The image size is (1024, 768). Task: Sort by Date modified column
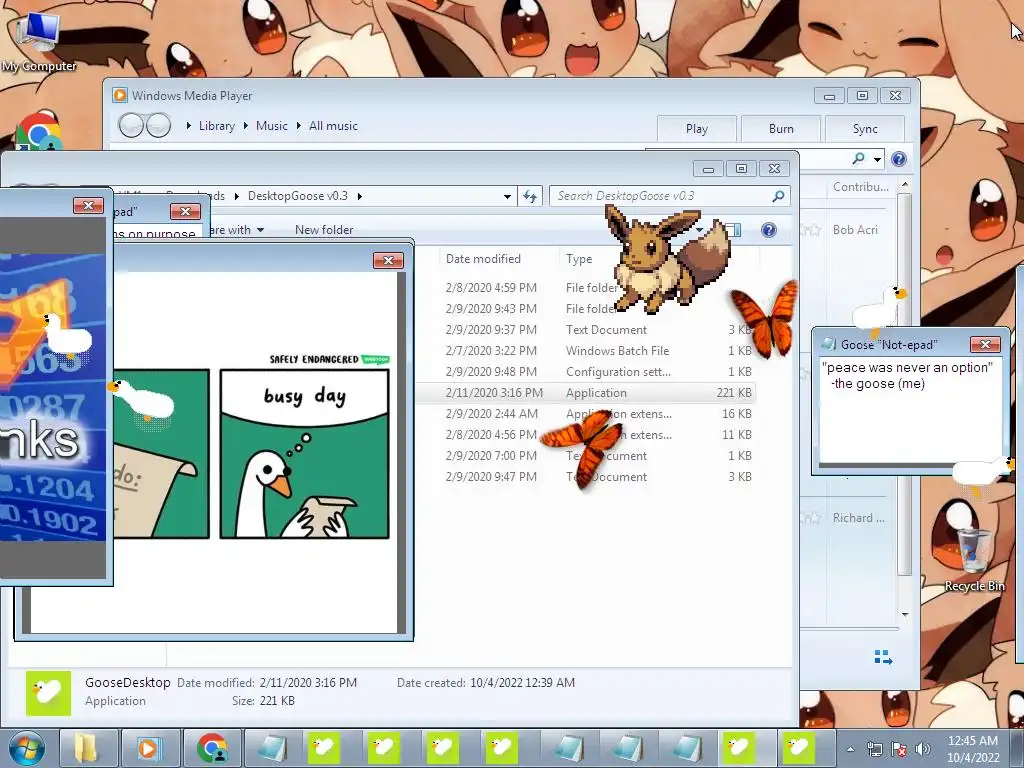483,259
